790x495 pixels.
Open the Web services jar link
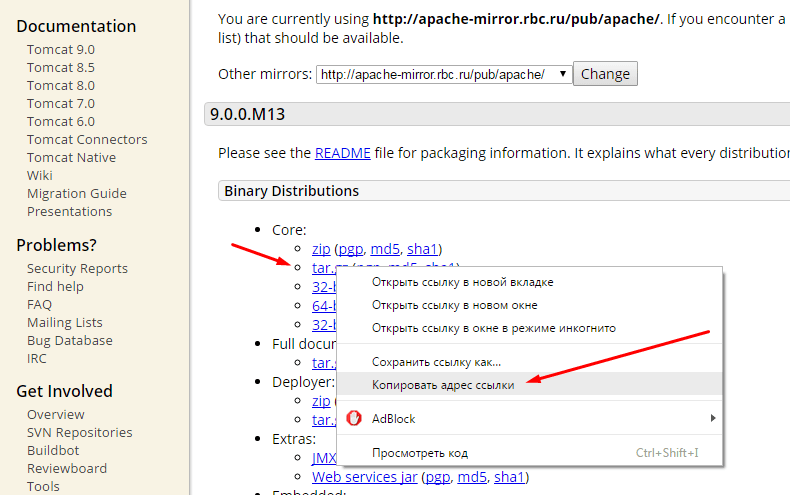364,477
